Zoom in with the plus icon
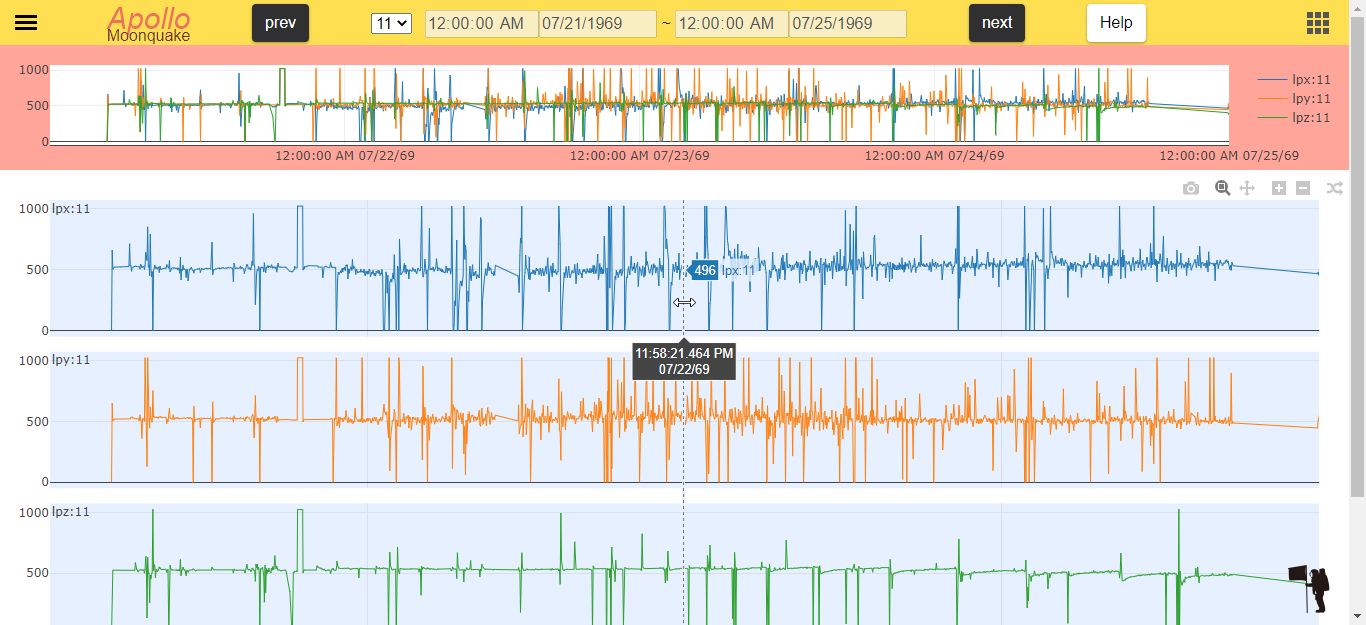The width and height of the screenshot is (1366, 625). (1279, 188)
